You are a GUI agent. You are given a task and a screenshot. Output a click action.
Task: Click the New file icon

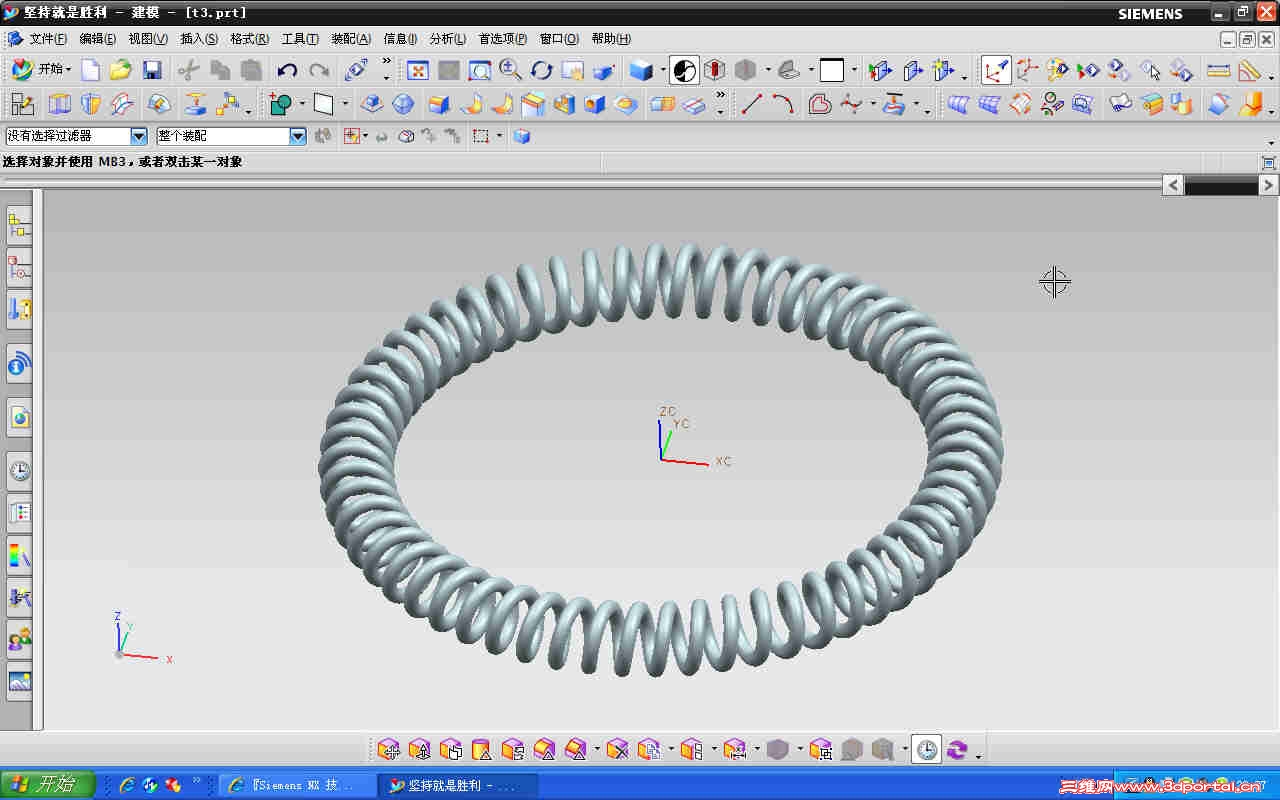tap(91, 70)
